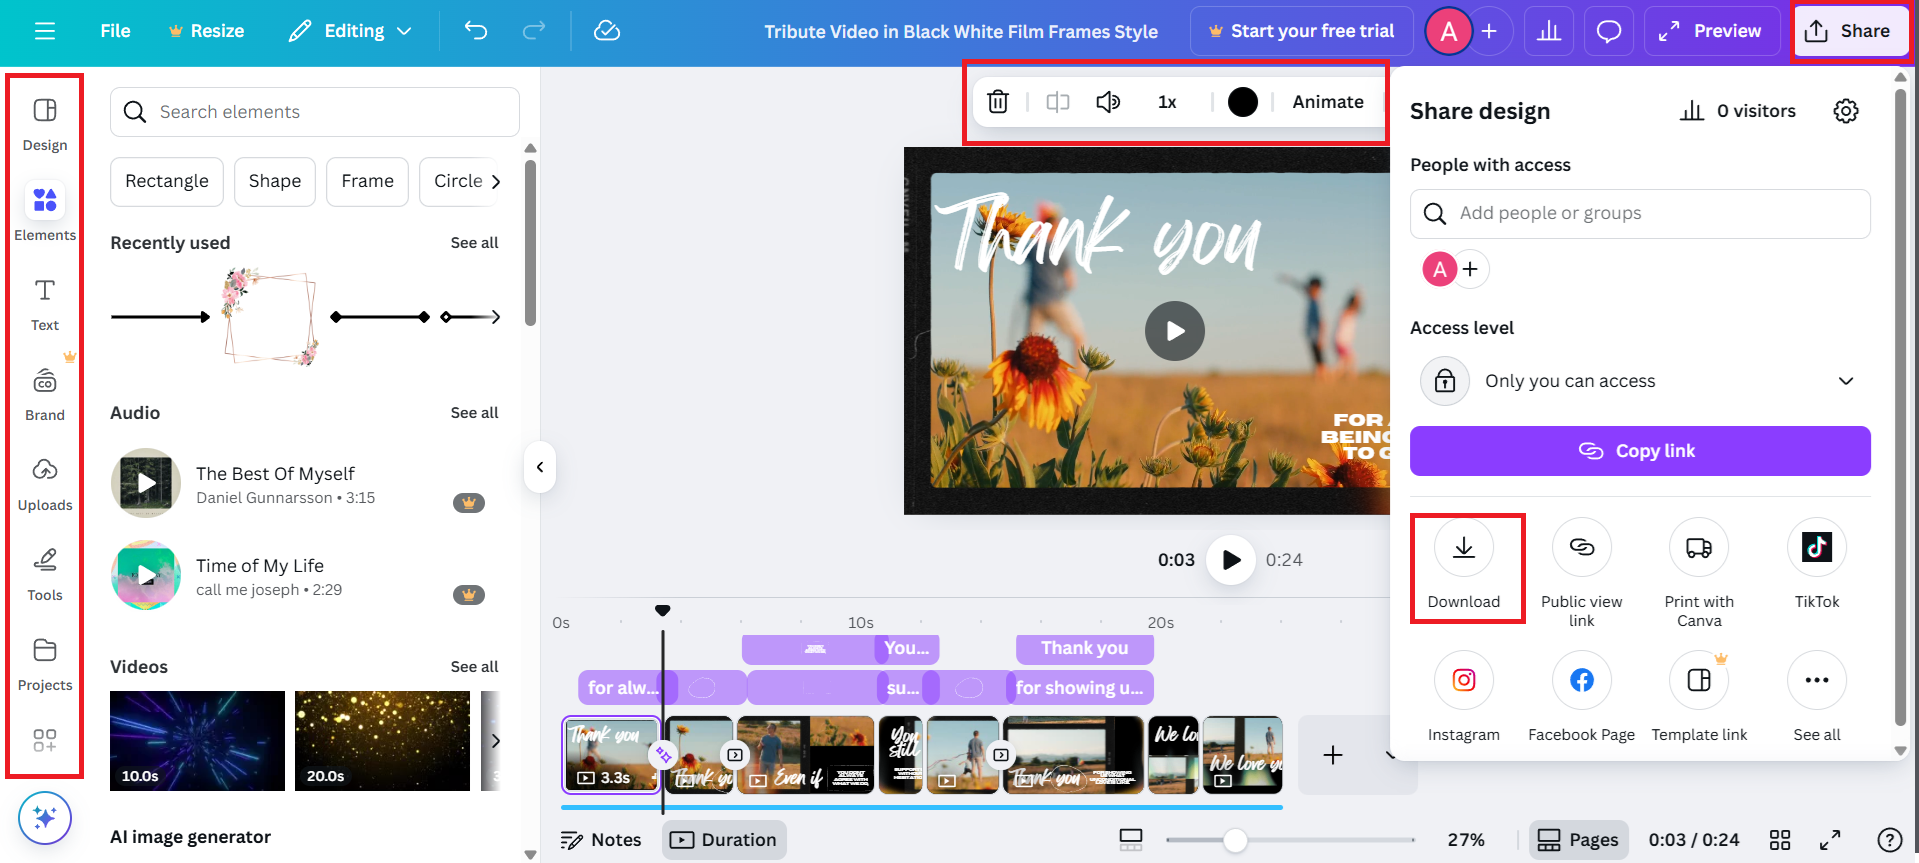Check cloud save status icon
1919x863 pixels.
click(x=607, y=31)
